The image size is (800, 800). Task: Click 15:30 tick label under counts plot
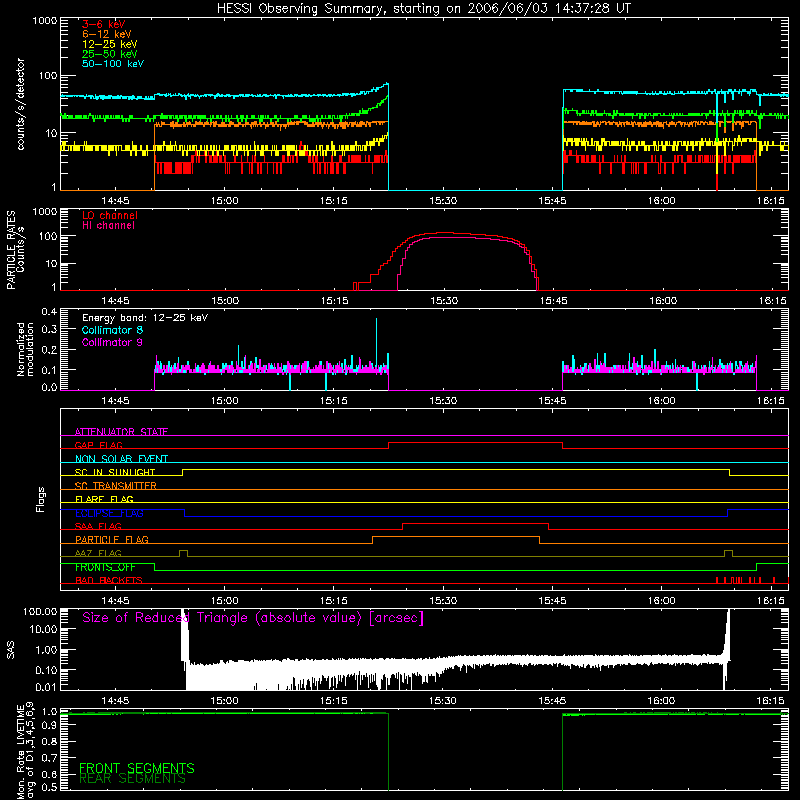click(x=443, y=201)
